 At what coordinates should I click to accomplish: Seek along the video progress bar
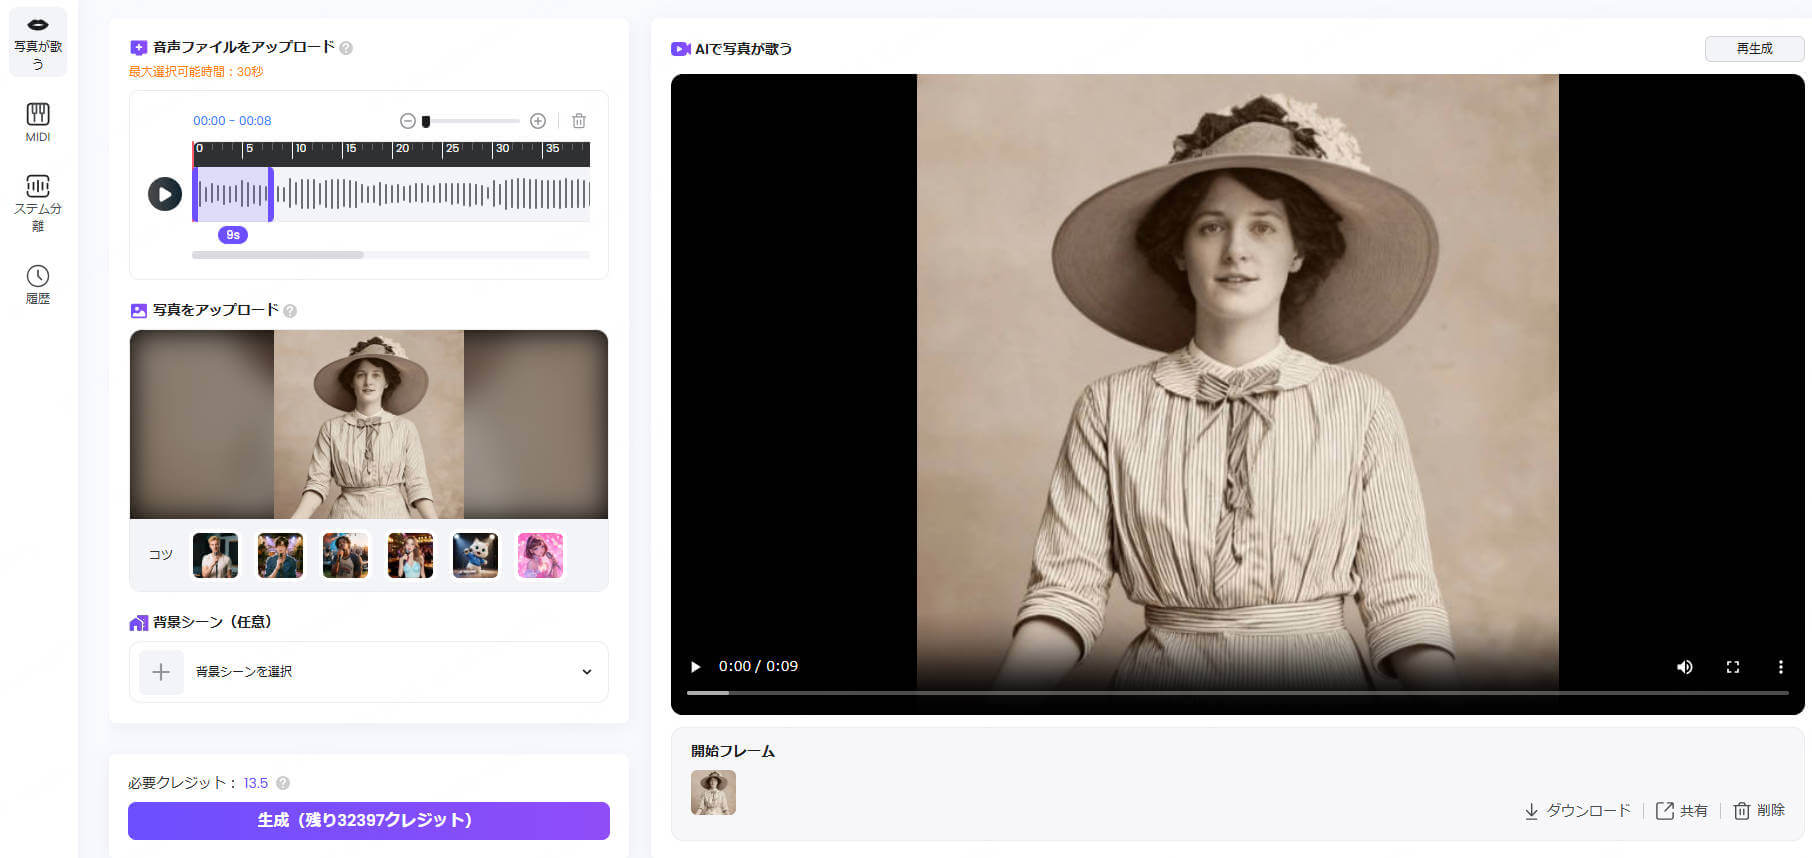pyautogui.click(x=1238, y=692)
